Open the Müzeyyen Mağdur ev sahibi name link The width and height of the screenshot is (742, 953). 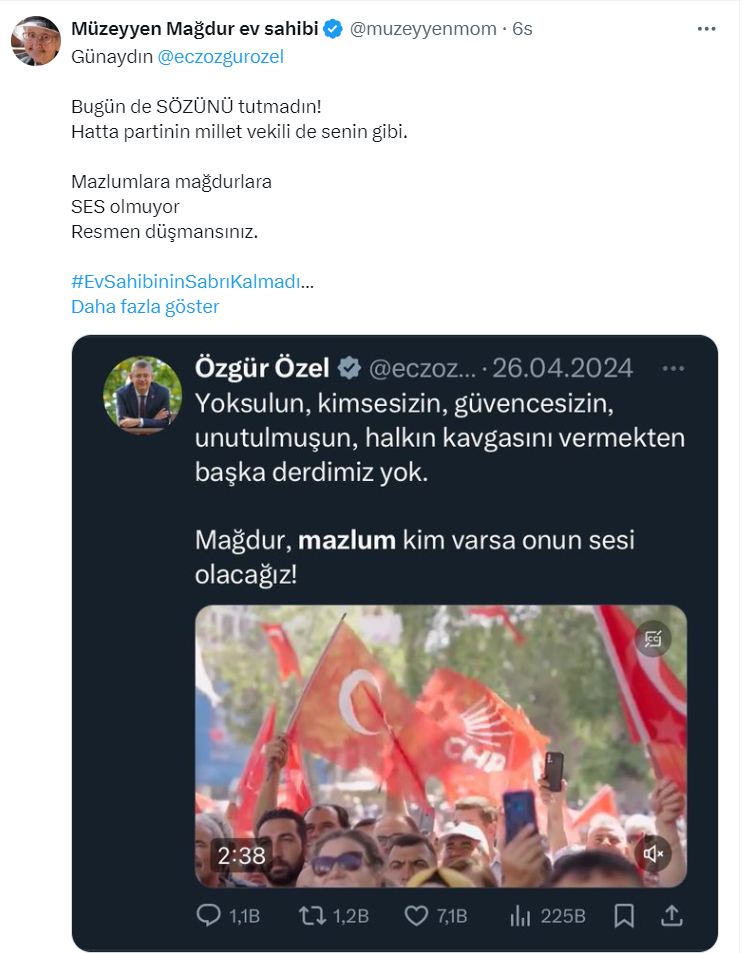click(194, 29)
